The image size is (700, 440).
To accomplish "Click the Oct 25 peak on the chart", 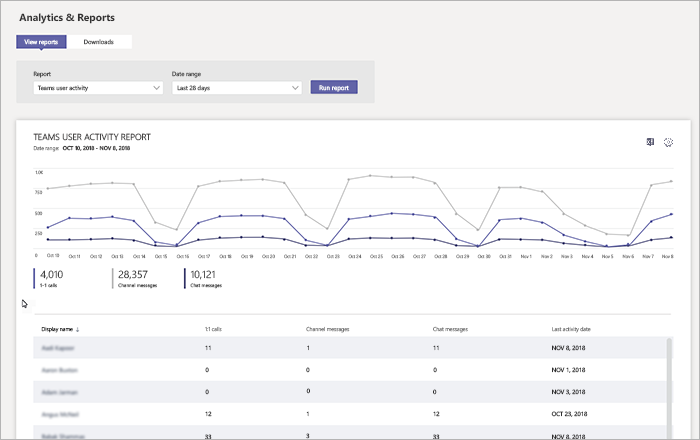I will tap(372, 176).
